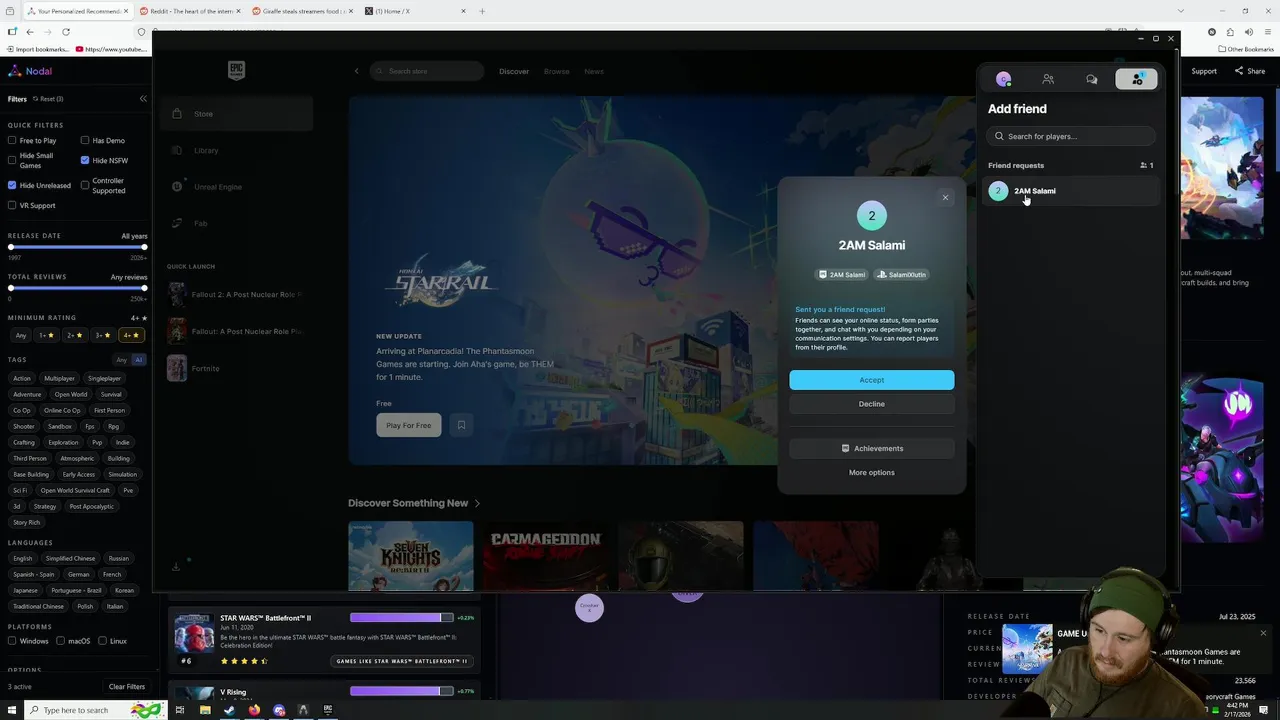Check the Linux platform filter
The height and width of the screenshot is (720, 1280).
point(103,641)
